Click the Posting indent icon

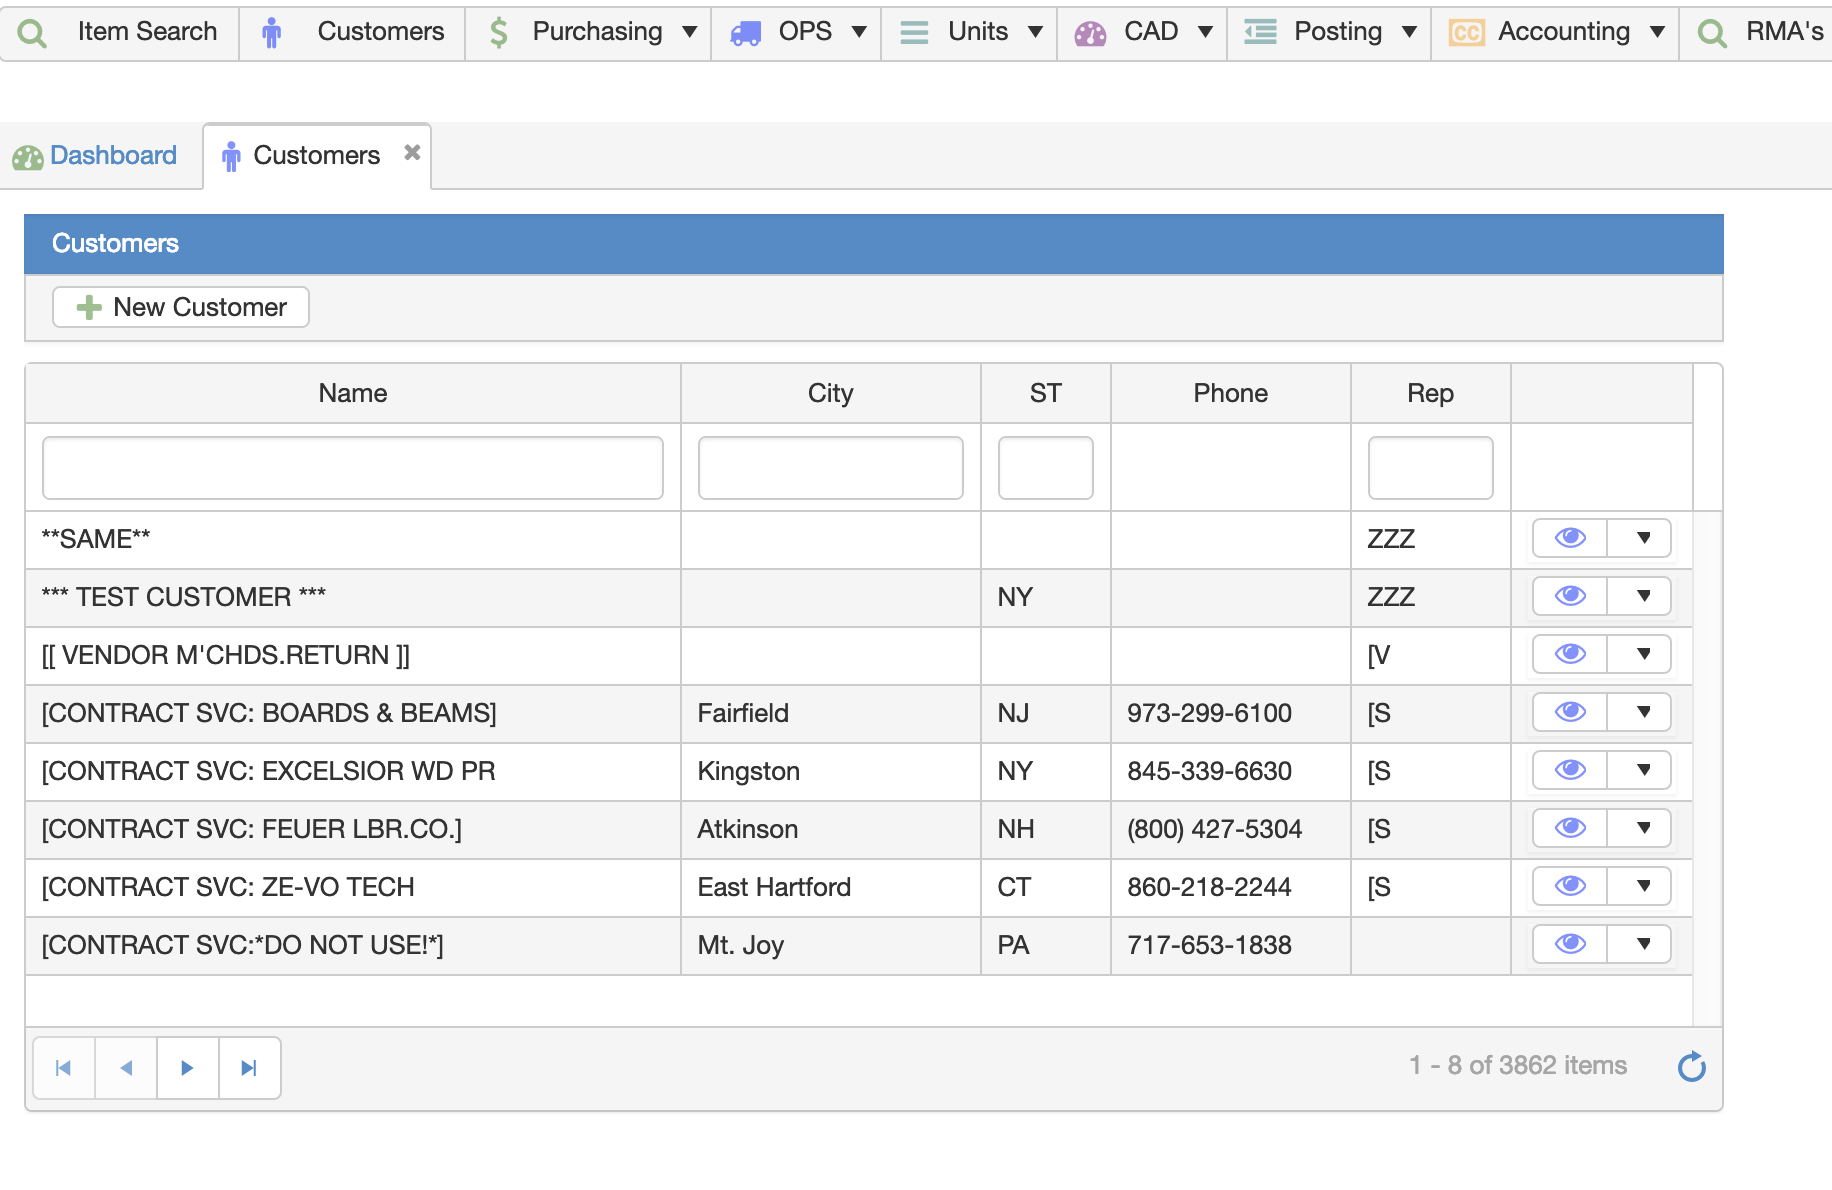click(x=1260, y=32)
